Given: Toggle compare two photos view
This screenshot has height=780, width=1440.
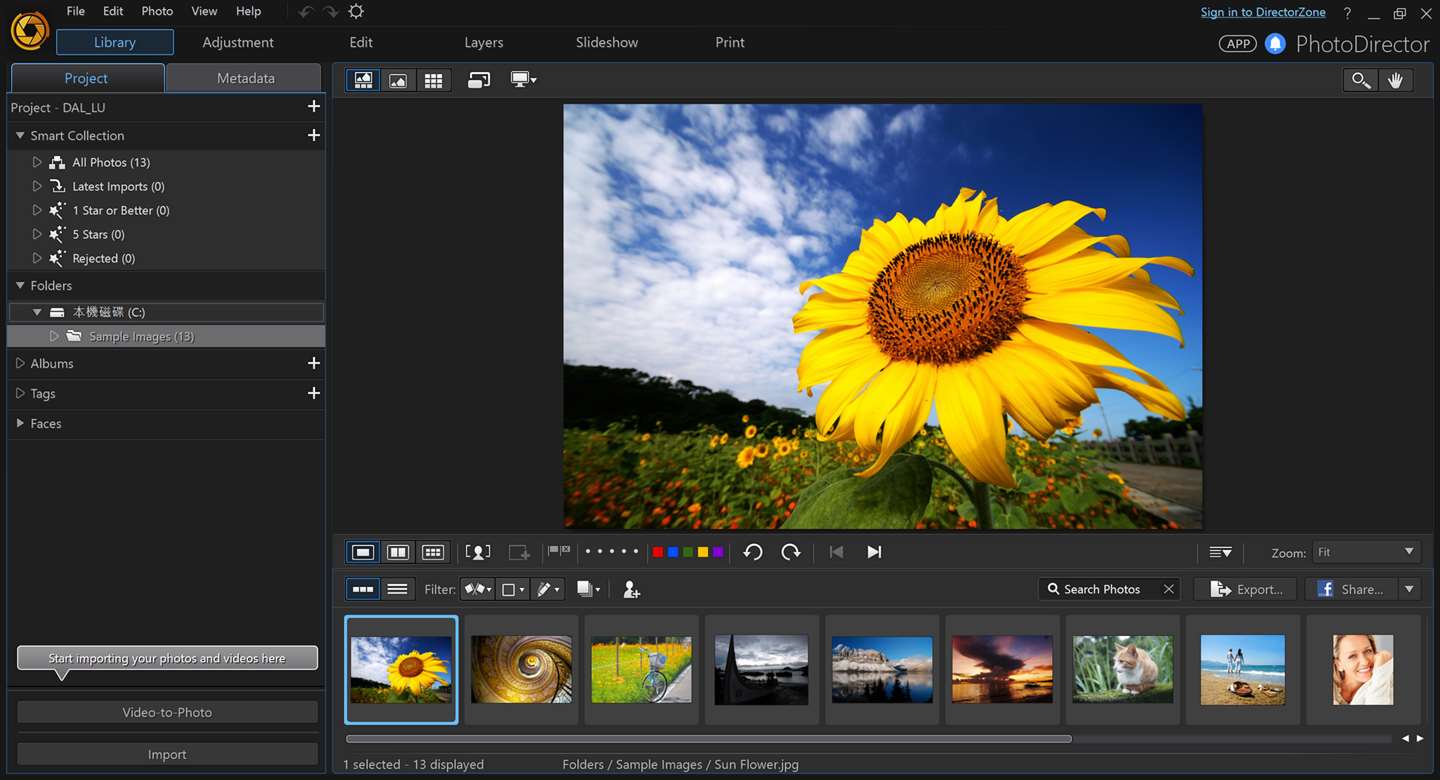Looking at the screenshot, I should coord(398,552).
